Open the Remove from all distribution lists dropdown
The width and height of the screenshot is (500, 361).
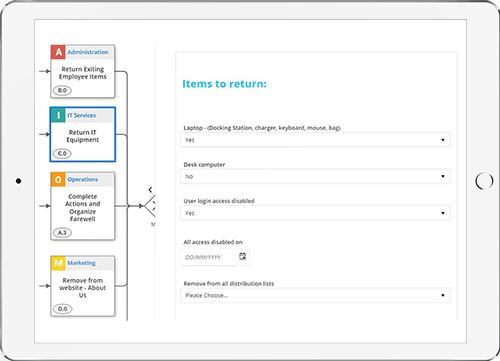tap(315, 295)
